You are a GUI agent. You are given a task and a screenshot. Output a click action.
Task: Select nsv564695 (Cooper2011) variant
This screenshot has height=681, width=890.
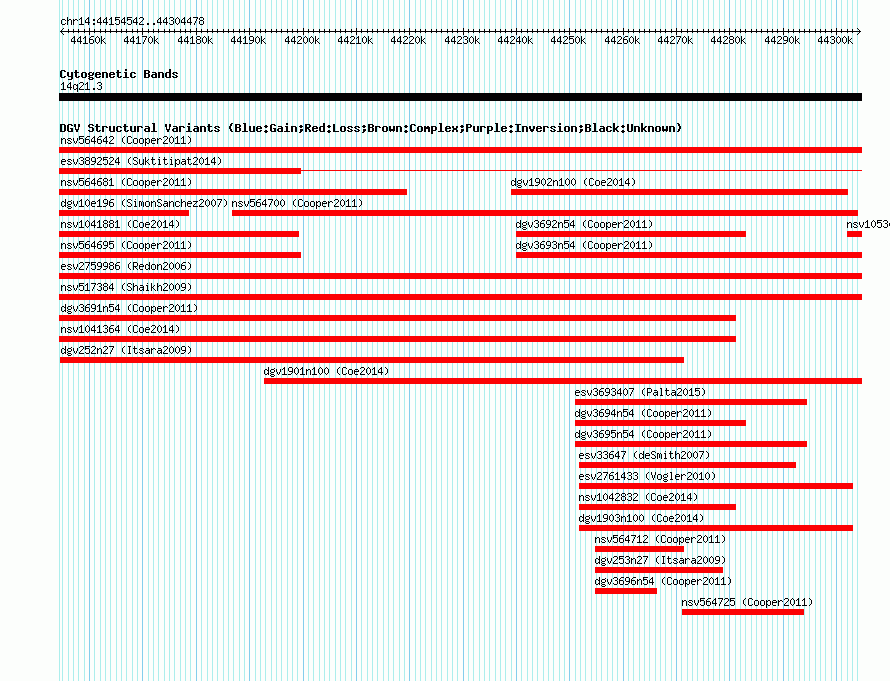tap(126, 245)
